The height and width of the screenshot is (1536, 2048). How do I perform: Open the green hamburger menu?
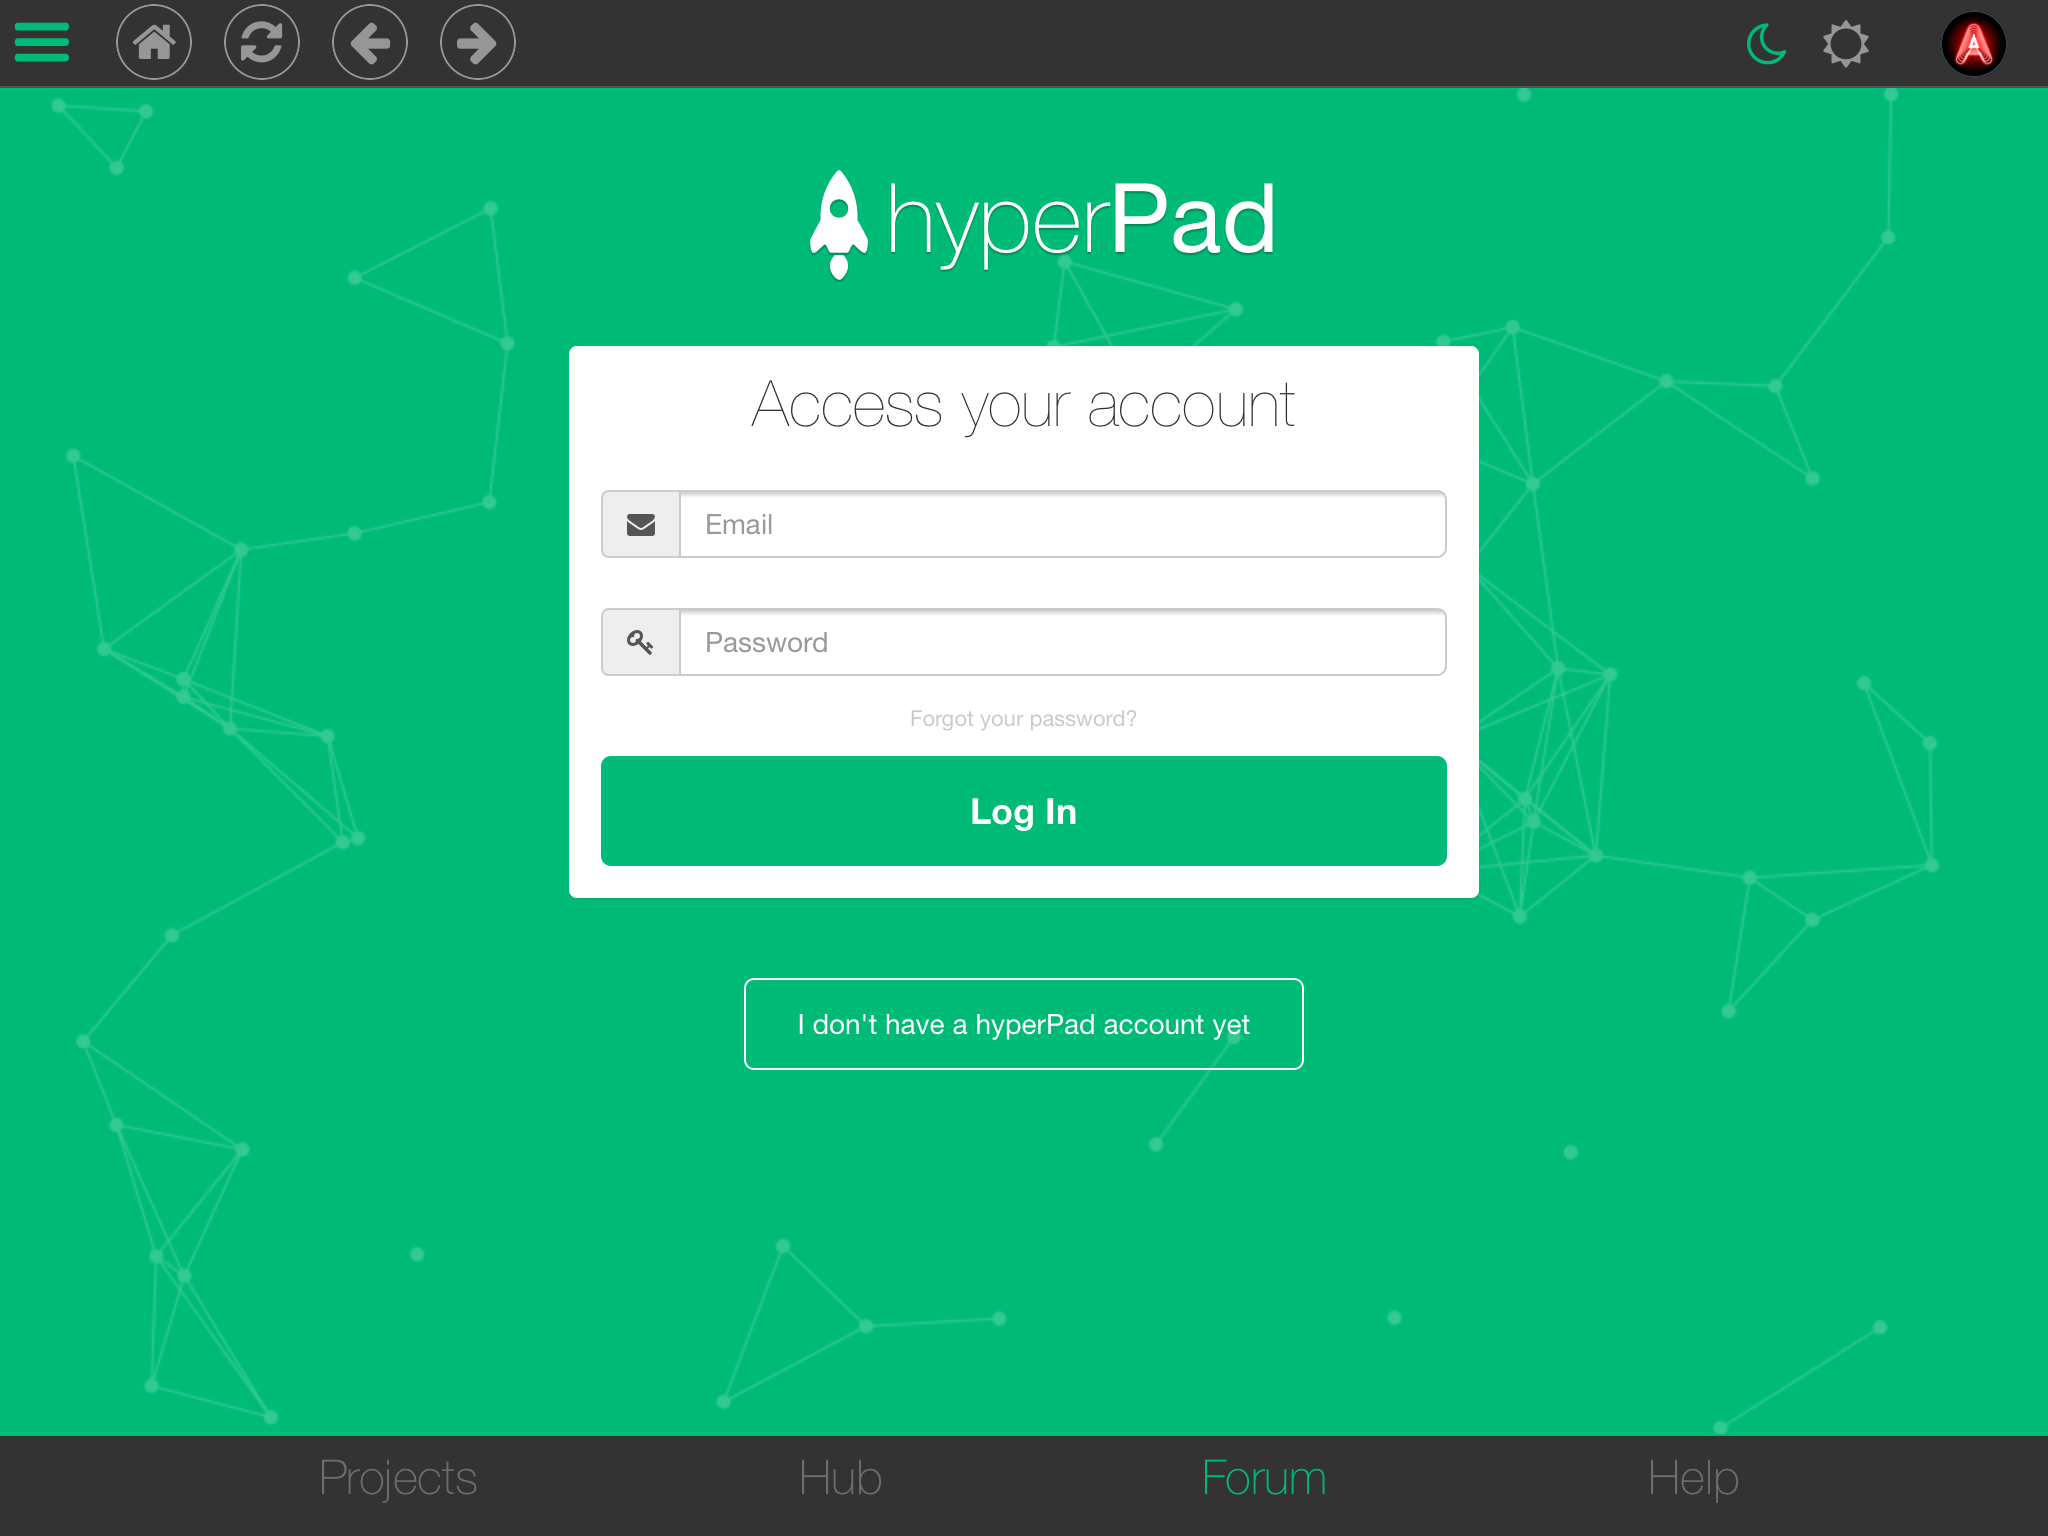pos(42,43)
